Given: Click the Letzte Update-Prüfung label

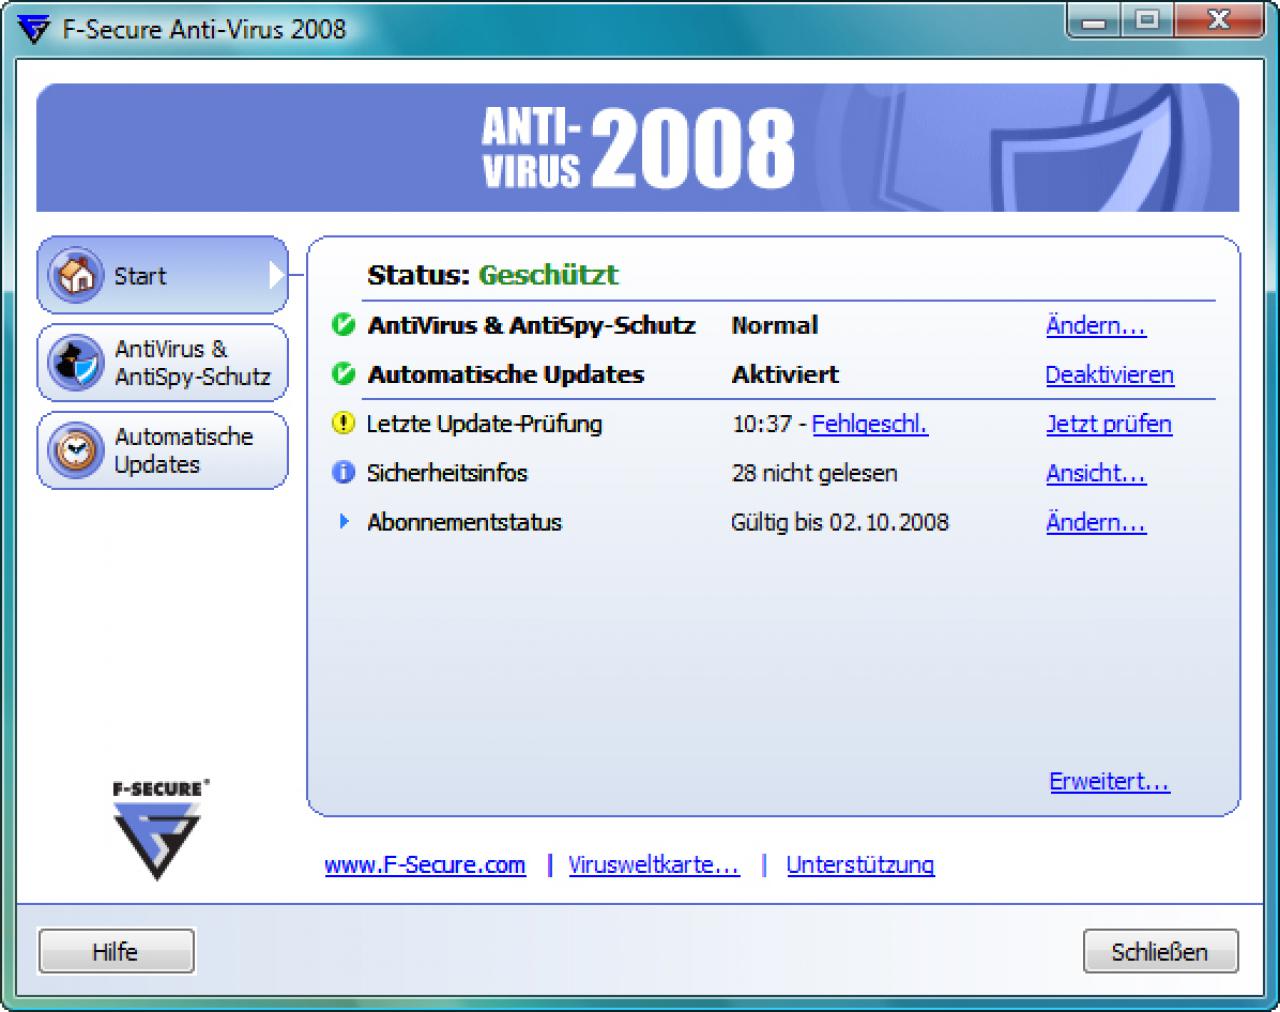Looking at the screenshot, I should (484, 424).
